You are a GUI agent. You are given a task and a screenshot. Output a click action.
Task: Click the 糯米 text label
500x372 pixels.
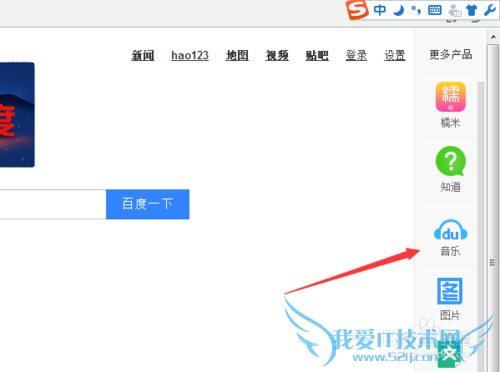tap(450, 123)
